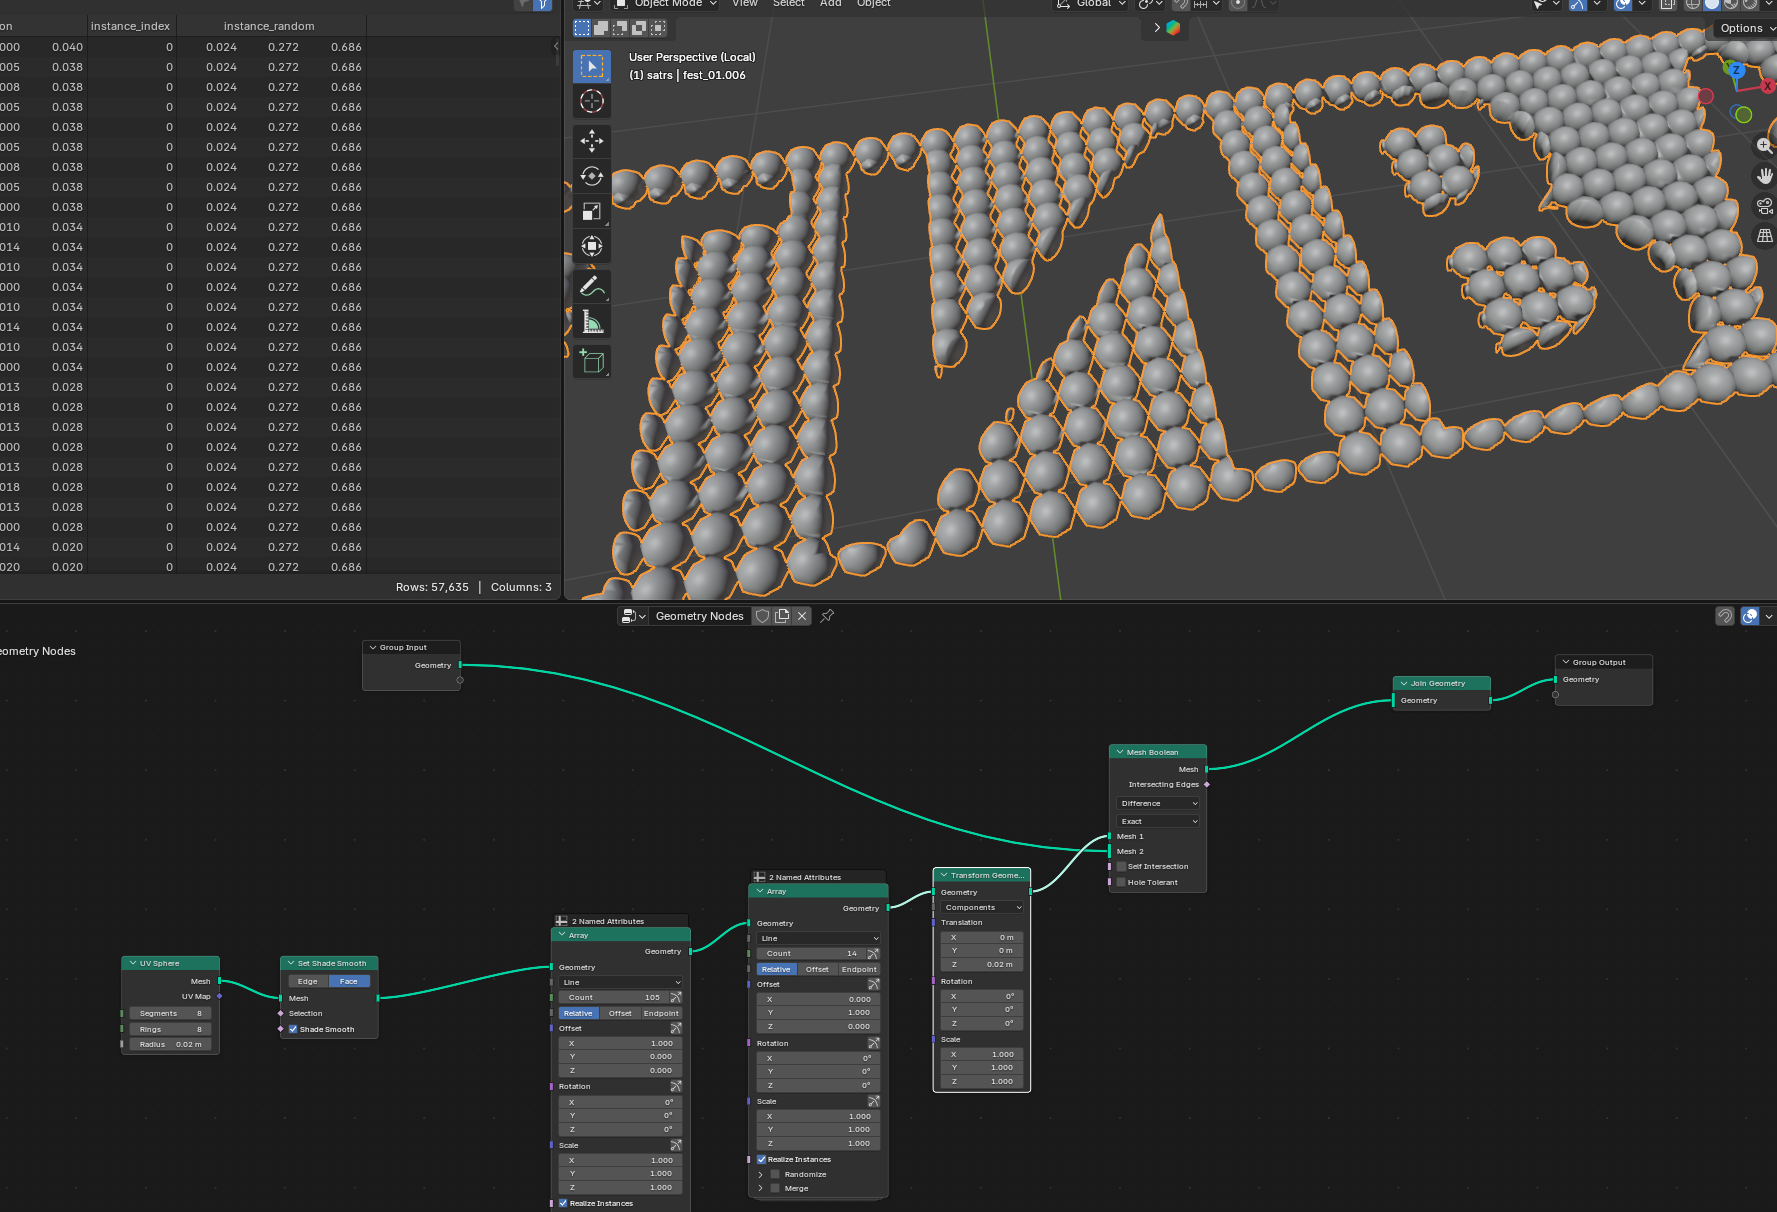The image size is (1777, 1212).
Task: Select Edge in Set Shade Smooth node
Action: (308, 981)
